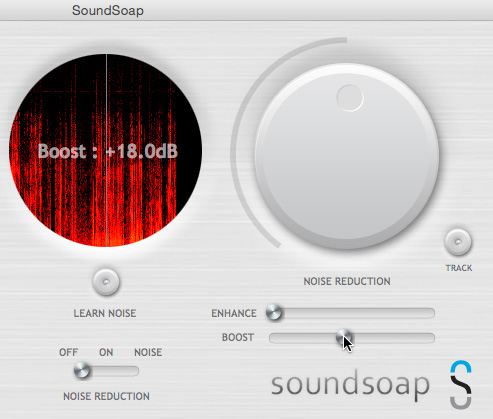The width and height of the screenshot is (493, 419).
Task: Click the SoundSoap window title text
Action: pyautogui.click(x=108, y=10)
